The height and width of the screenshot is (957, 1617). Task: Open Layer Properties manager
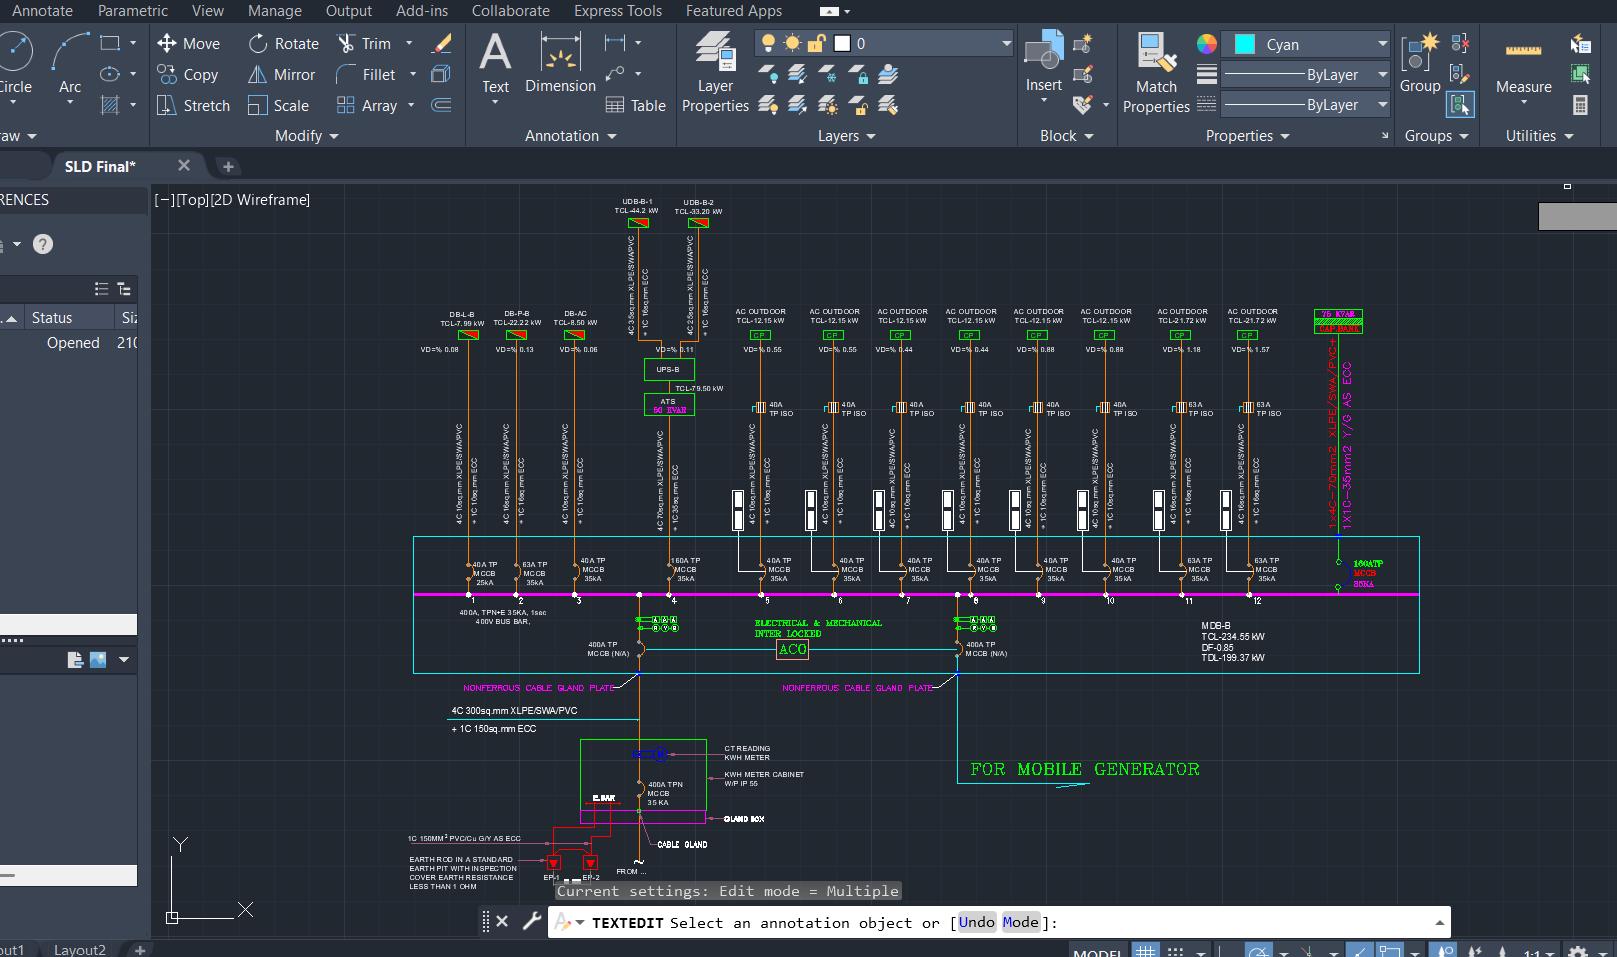(715, 71)
